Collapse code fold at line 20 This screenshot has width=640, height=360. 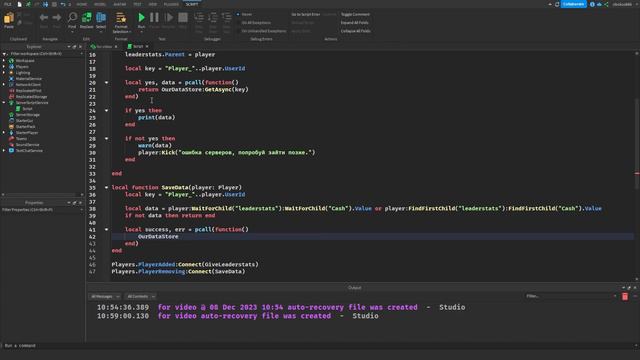click(x=107, y=82)
